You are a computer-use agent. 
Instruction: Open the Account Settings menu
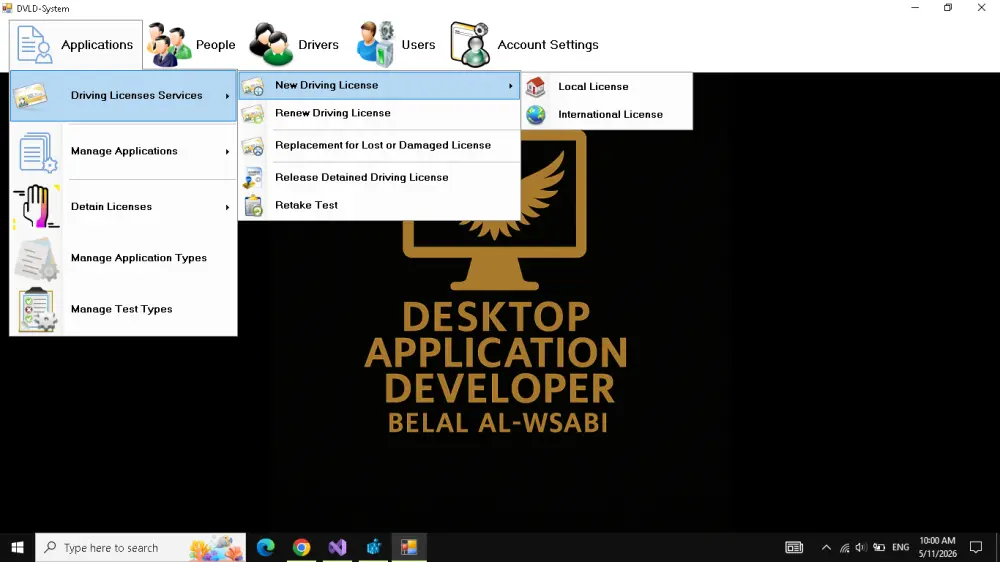pyautogui.click(x=525, y=45)
